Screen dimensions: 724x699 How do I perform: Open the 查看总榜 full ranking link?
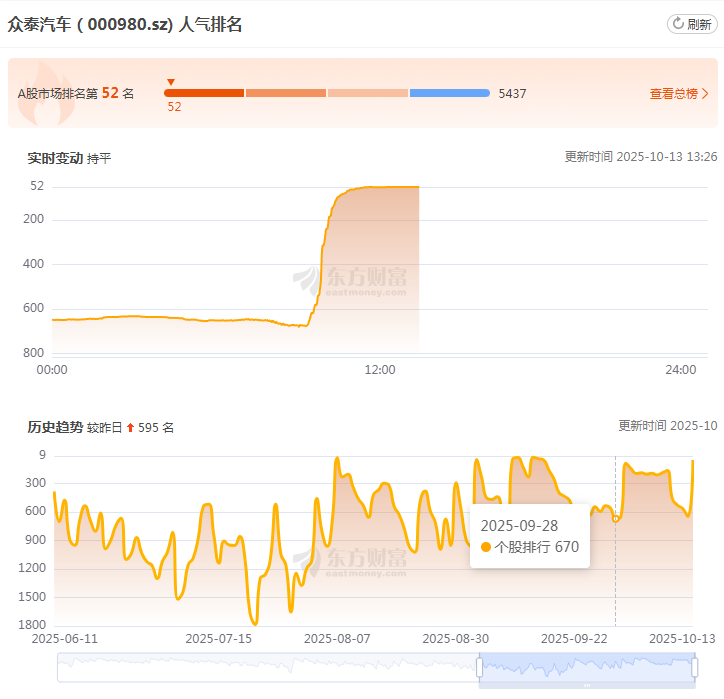pos(679,94)
